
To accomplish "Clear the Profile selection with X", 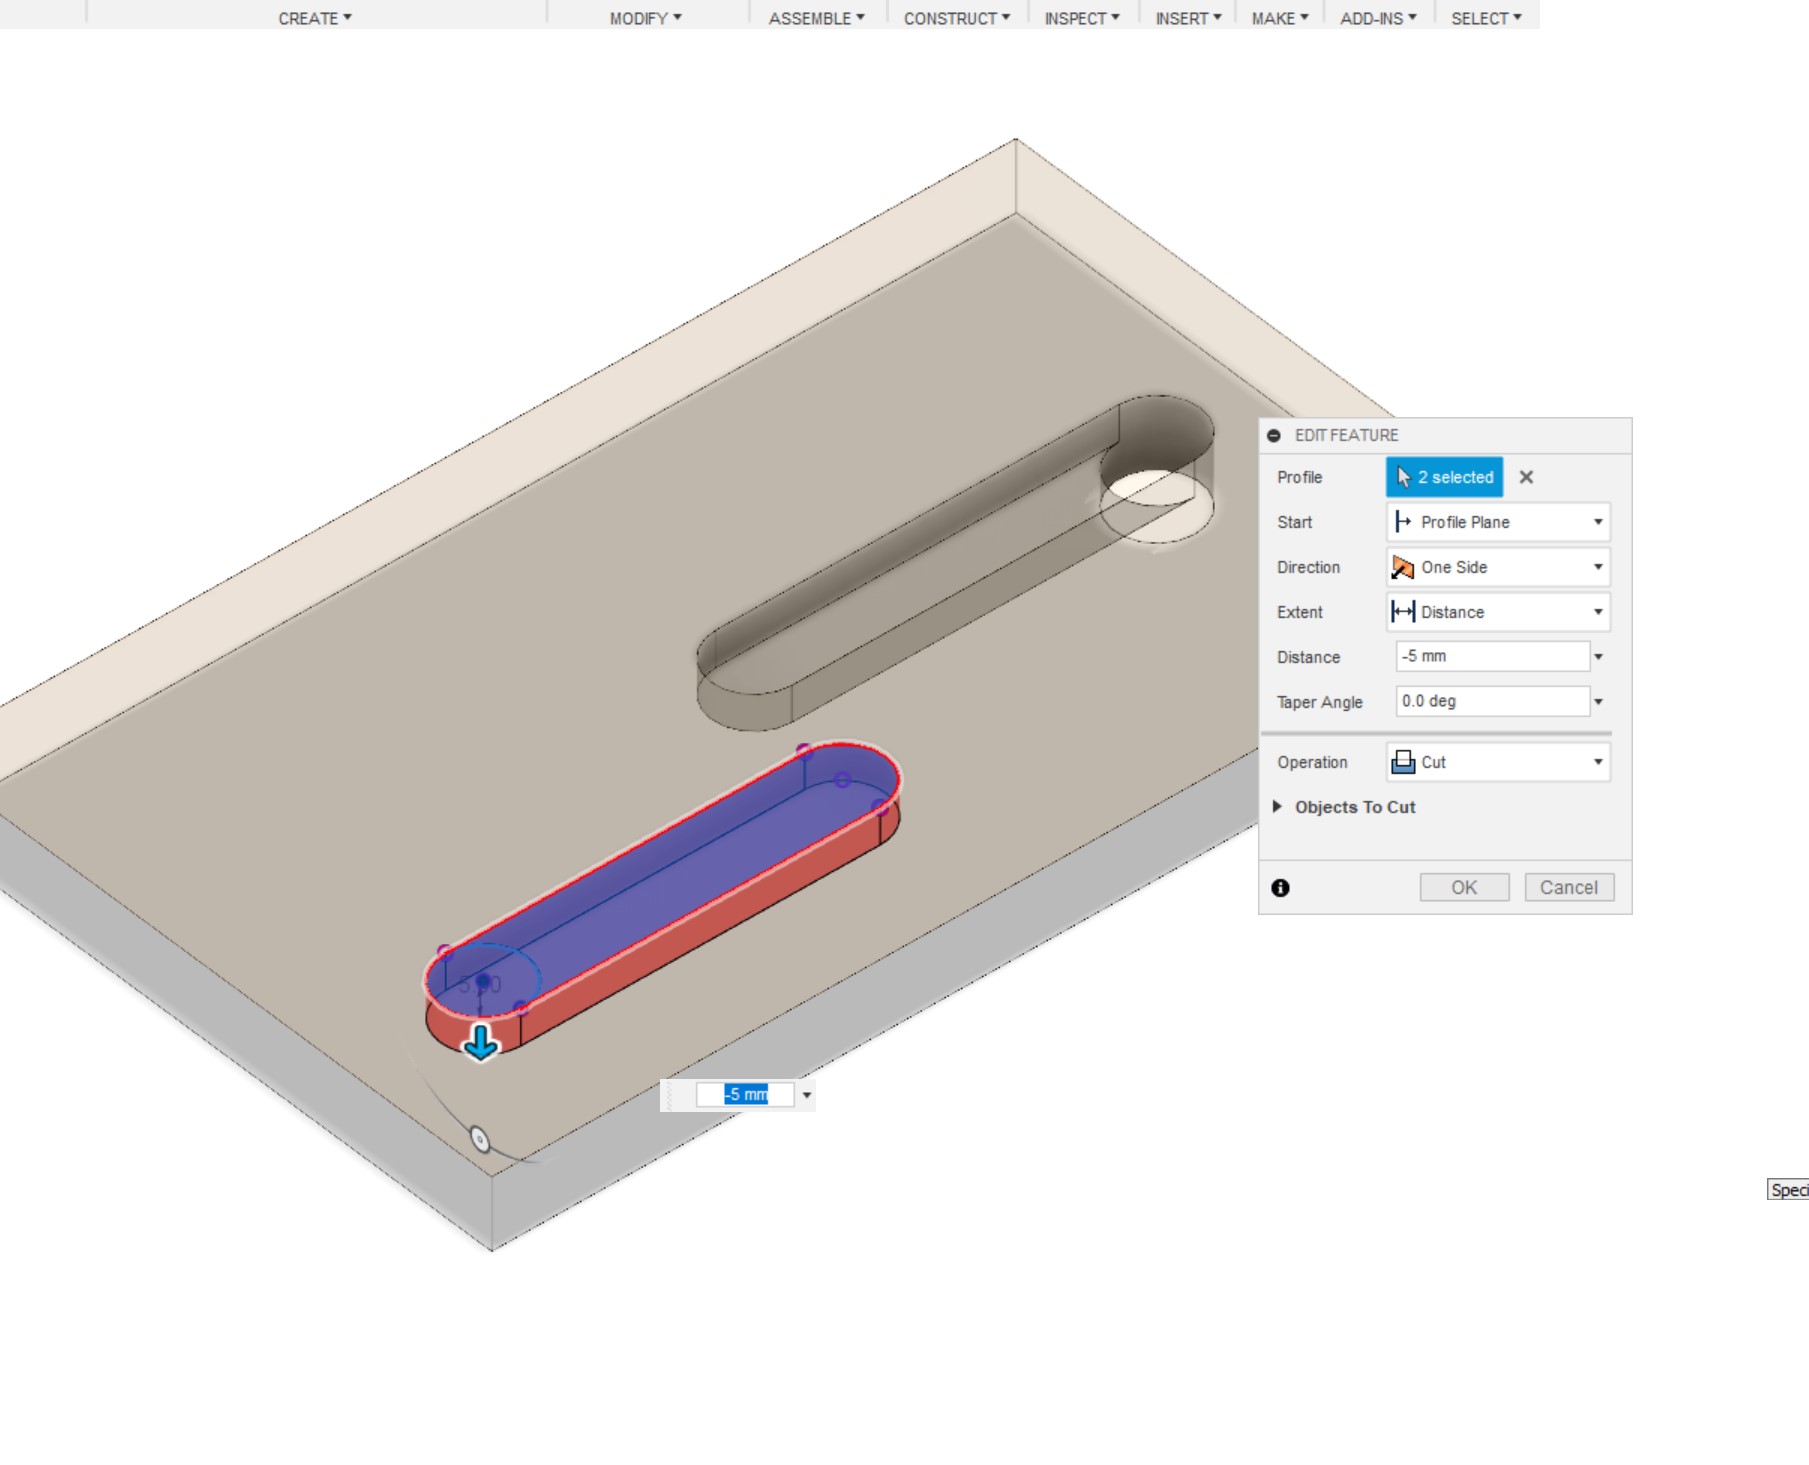I will (1526, 477).
